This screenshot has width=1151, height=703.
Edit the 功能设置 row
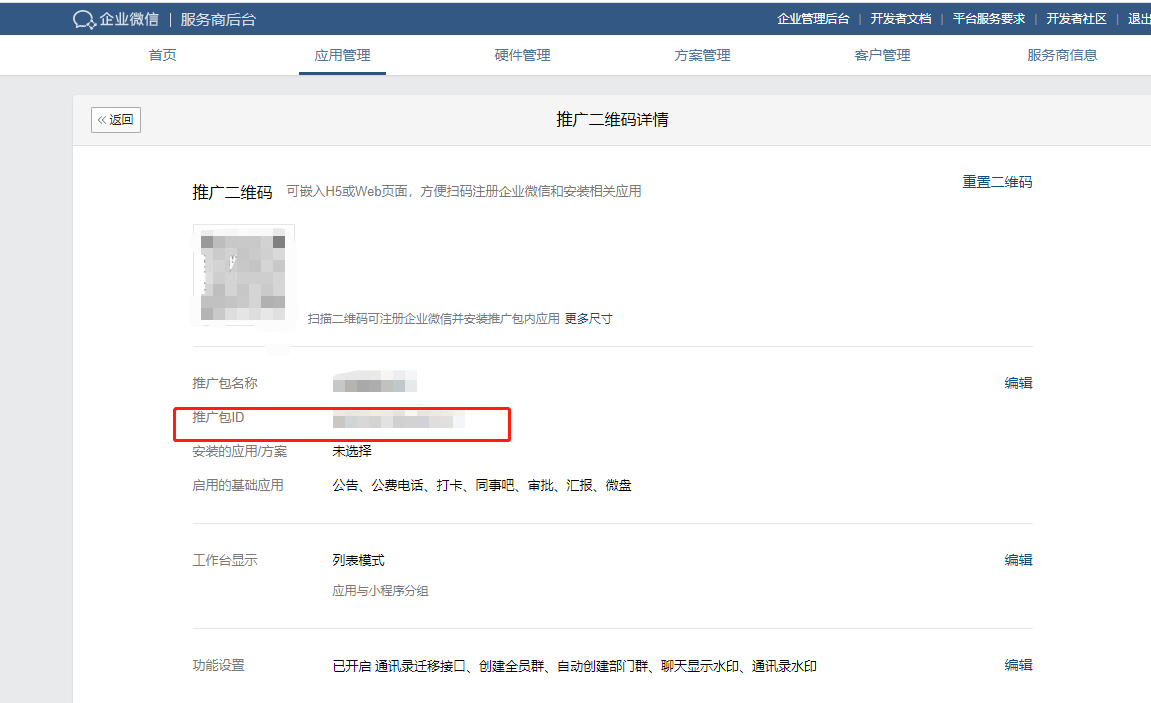click(1018, 665)
